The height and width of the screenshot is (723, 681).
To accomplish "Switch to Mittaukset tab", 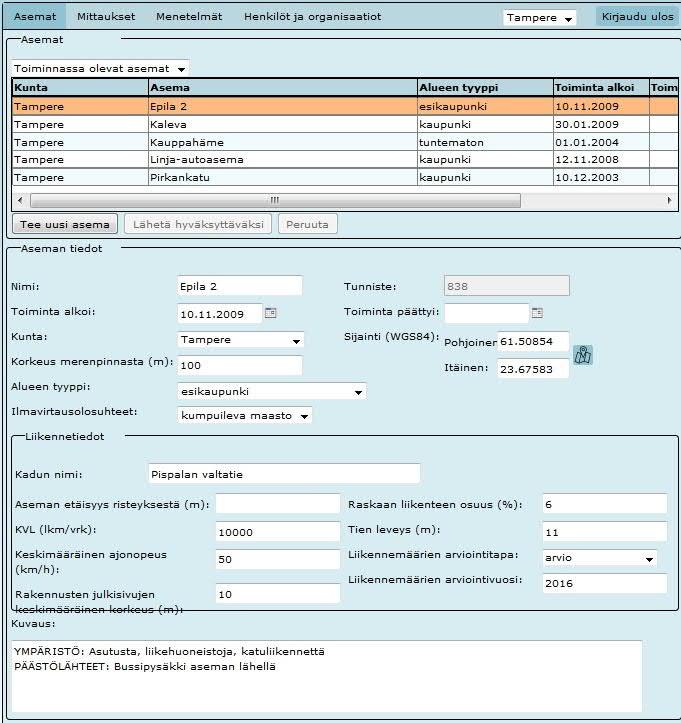I will [x=106, y=17].
